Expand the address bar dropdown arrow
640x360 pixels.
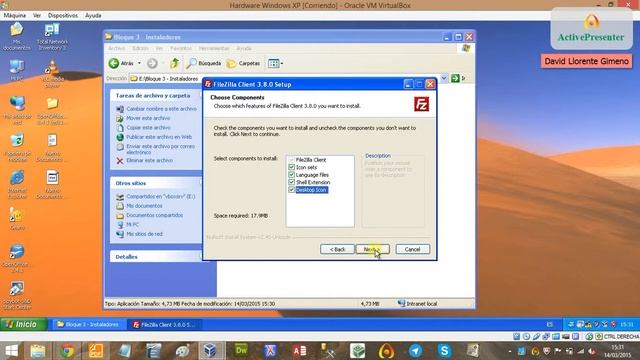tap(444, 78)
